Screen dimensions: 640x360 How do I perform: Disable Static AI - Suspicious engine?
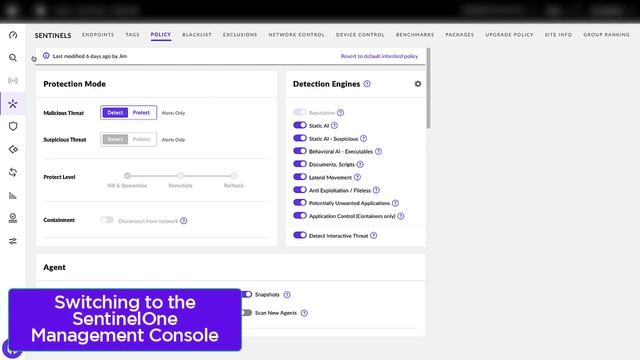point(300,138)
